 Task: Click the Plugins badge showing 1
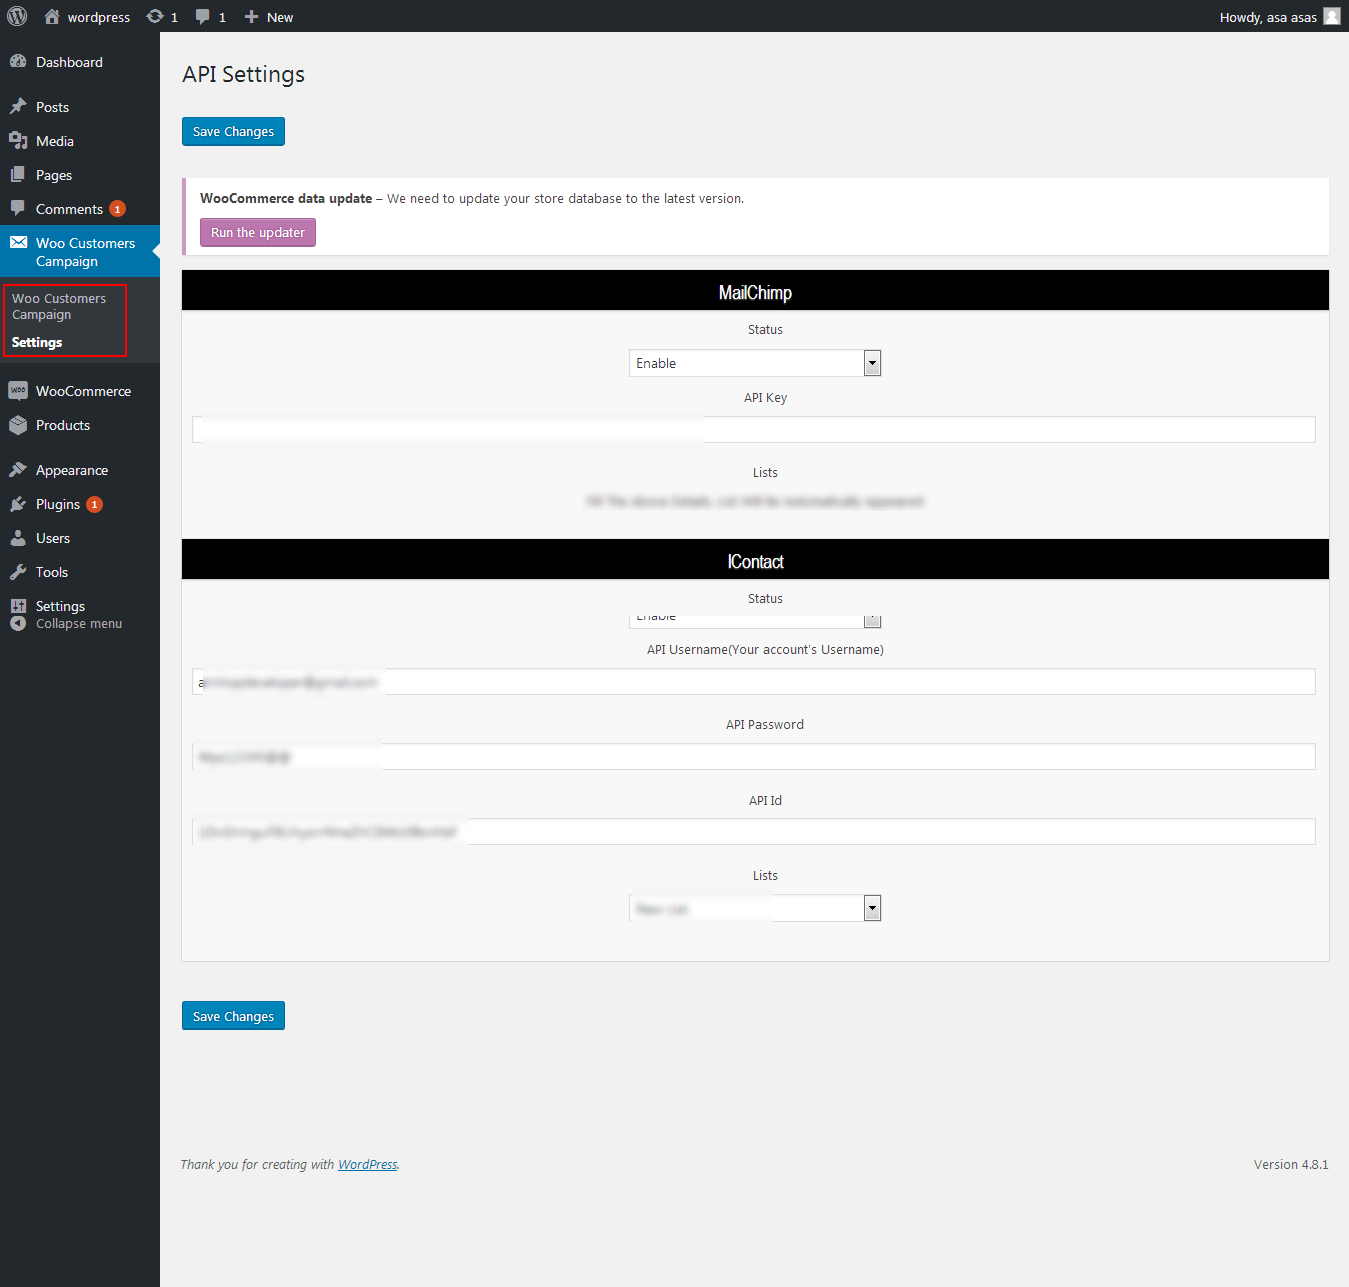click(x=94, y=504)
